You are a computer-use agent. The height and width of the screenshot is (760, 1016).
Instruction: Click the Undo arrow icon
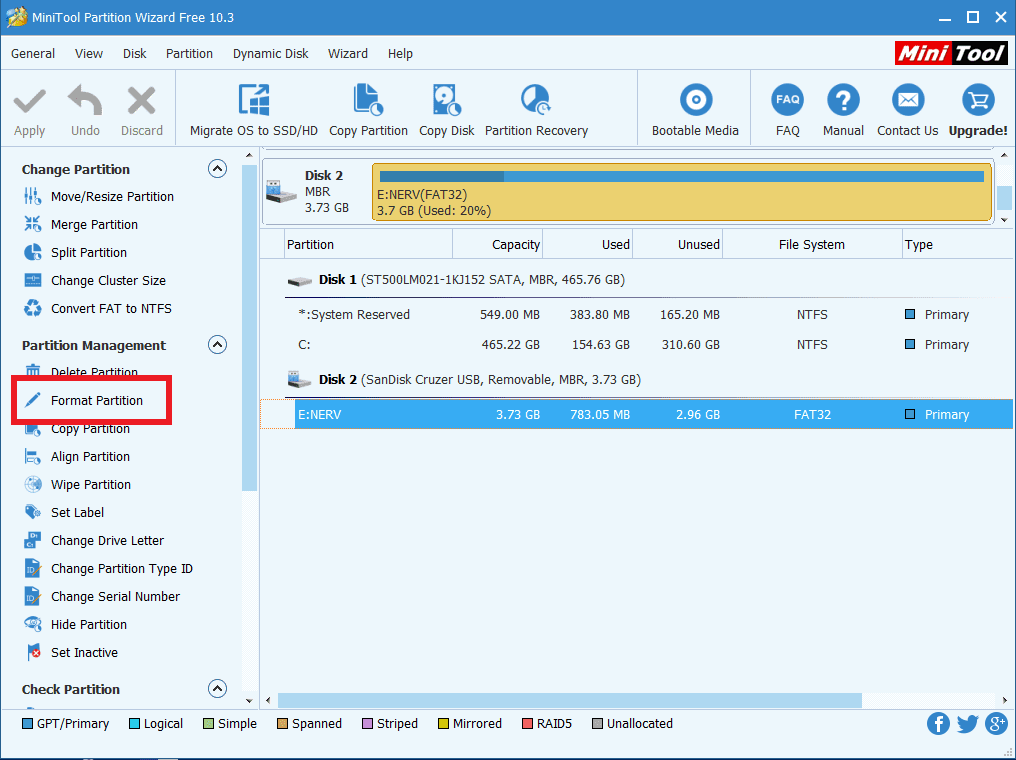click(x=85, y=100)
